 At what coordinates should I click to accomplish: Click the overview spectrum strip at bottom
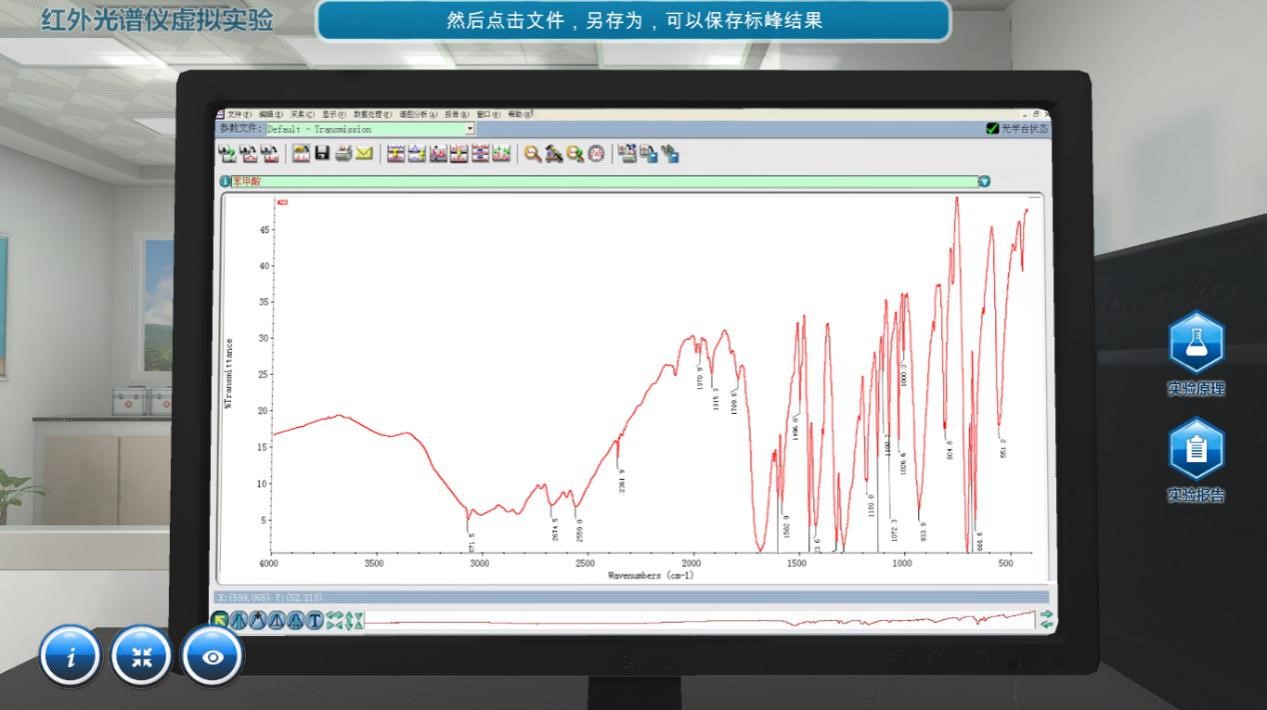[x=700, y=621]
